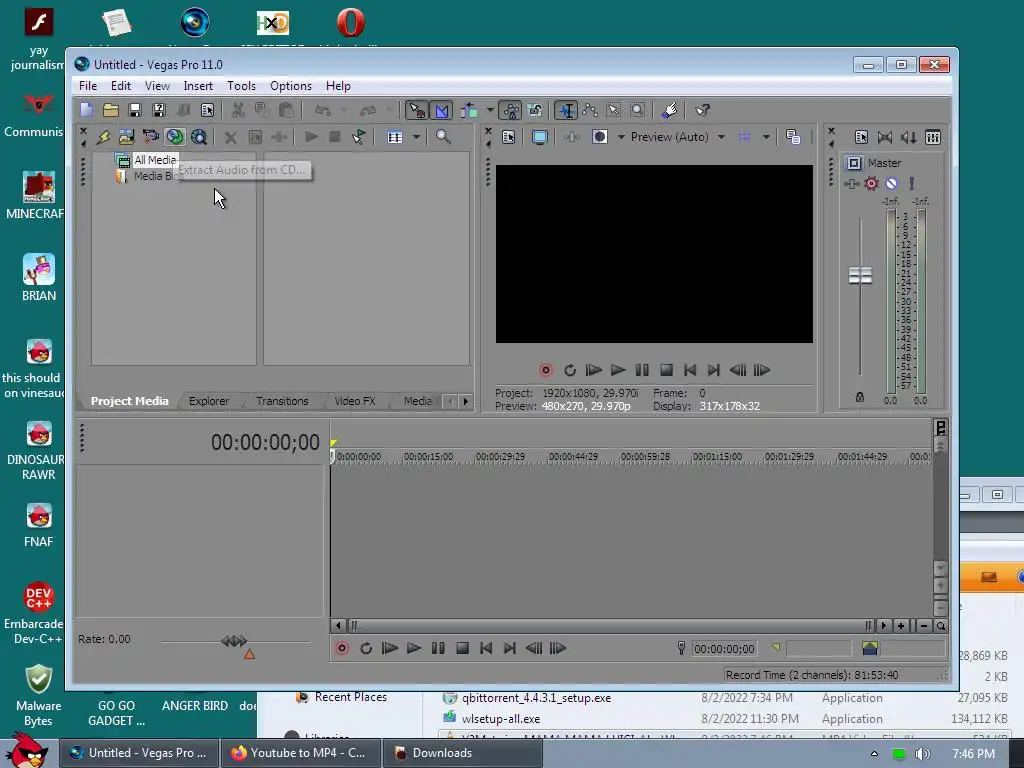Viewport: 1024px width, 768px height.
Task: Select the Selection Edit tool
Action: click(x=613, y=110)
